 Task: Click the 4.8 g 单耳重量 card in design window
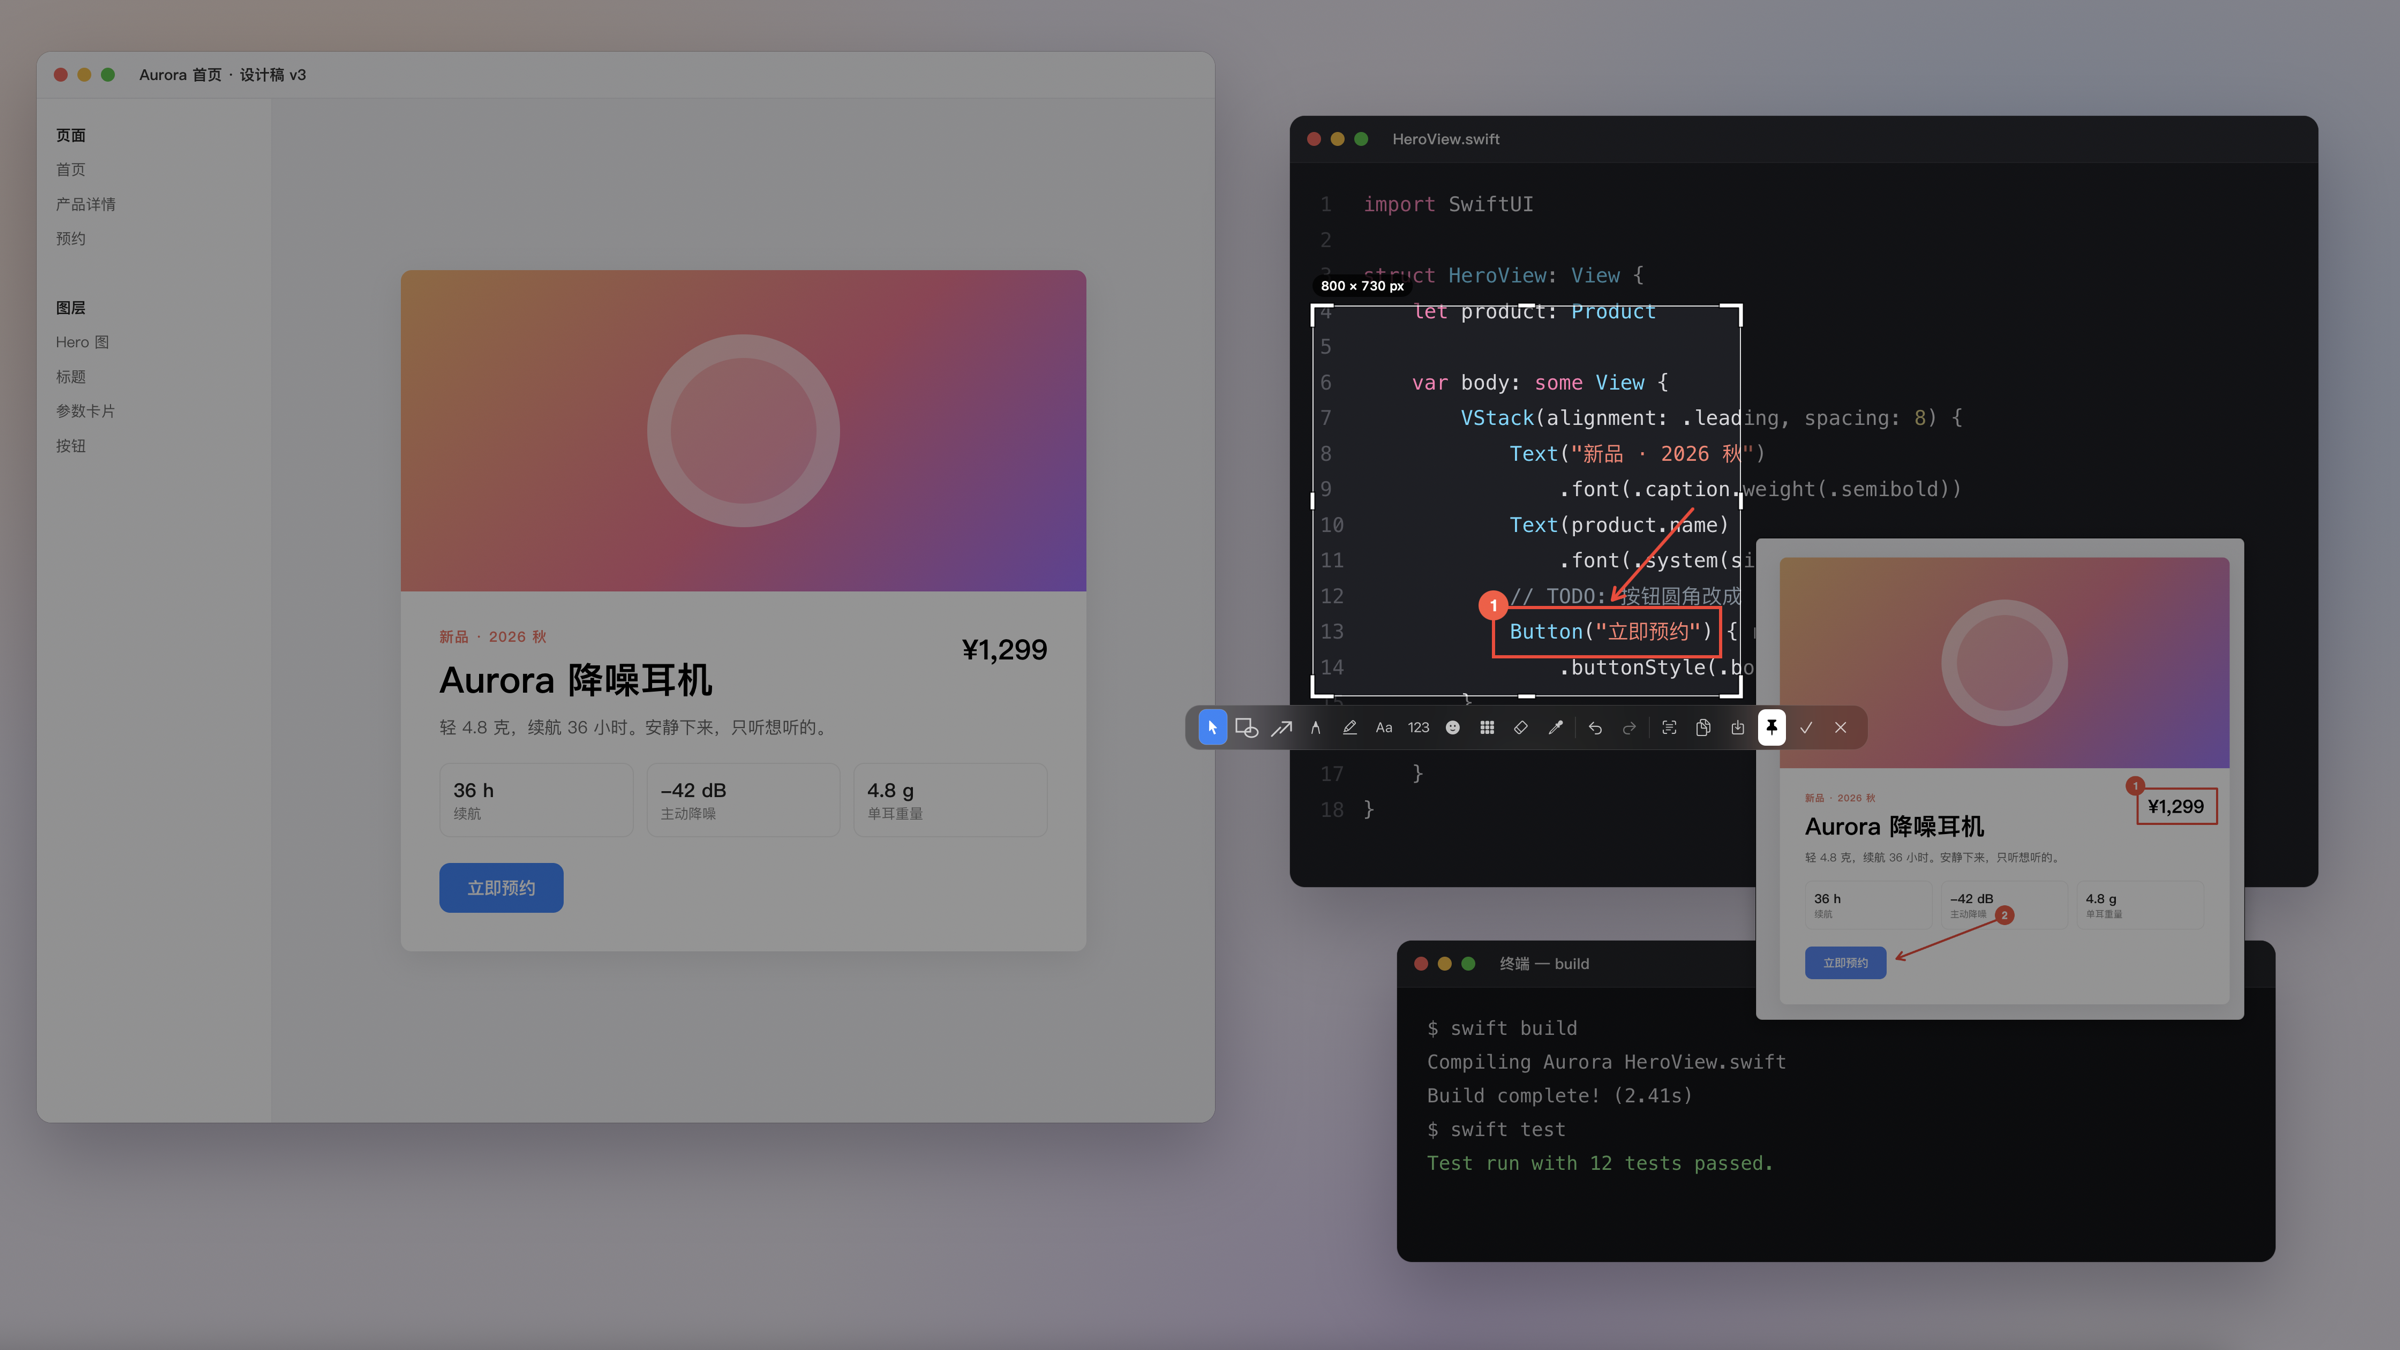(x=950, y=800)
